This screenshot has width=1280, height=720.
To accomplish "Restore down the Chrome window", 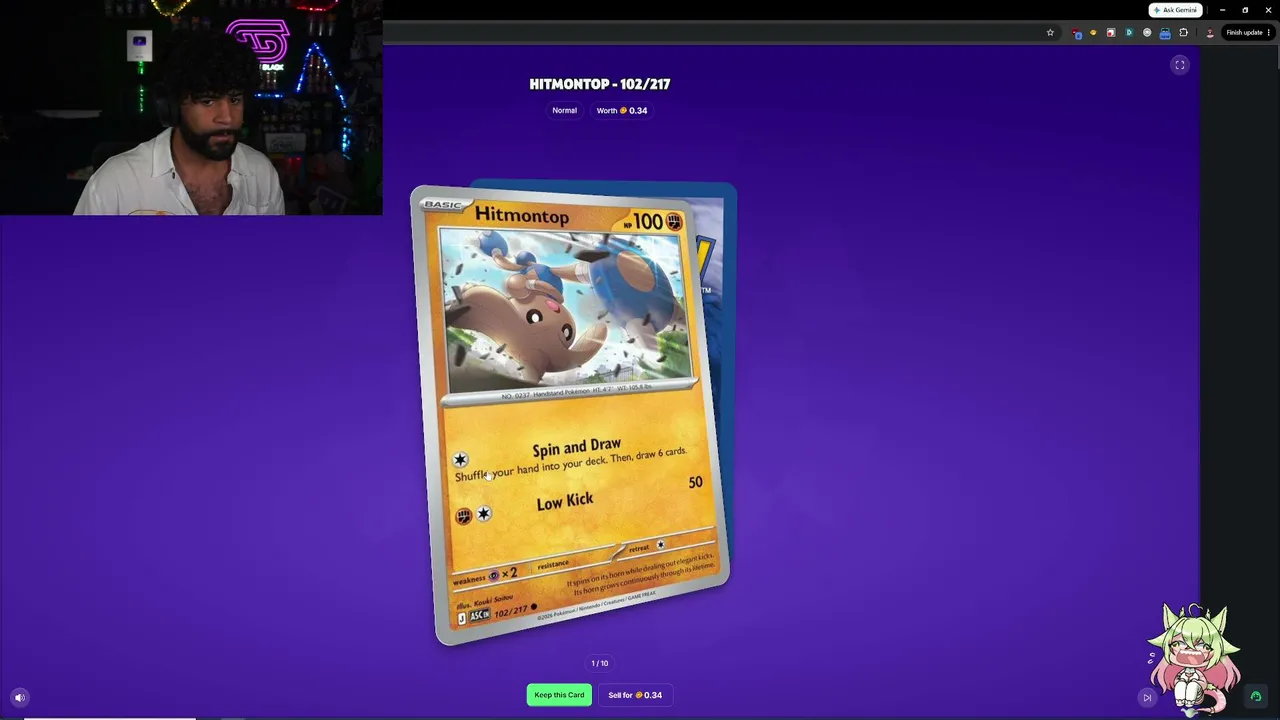I will [x=1245, y=10].
